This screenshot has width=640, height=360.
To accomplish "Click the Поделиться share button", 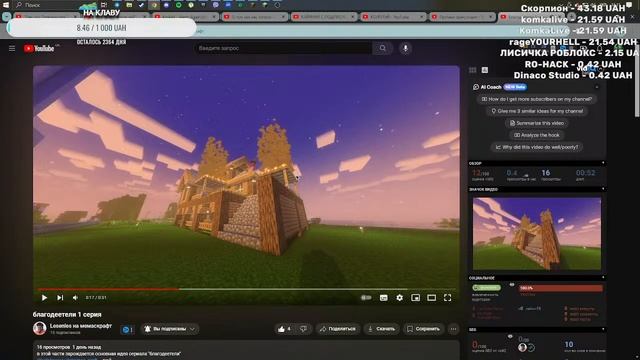I will [x=338, y=329].
